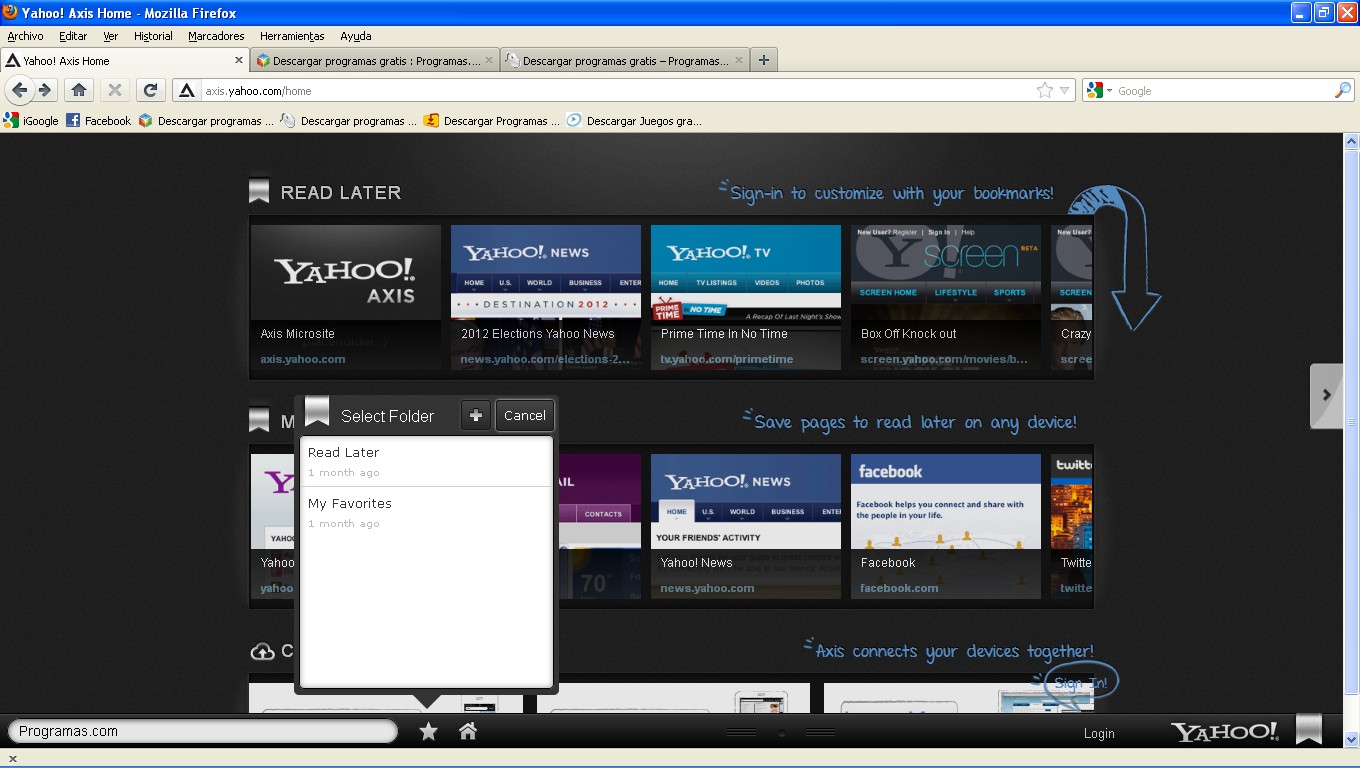Click the star icon in Axis bottom bar
Viewport: 1360px width, 768px height.
(x=428, y=732)
